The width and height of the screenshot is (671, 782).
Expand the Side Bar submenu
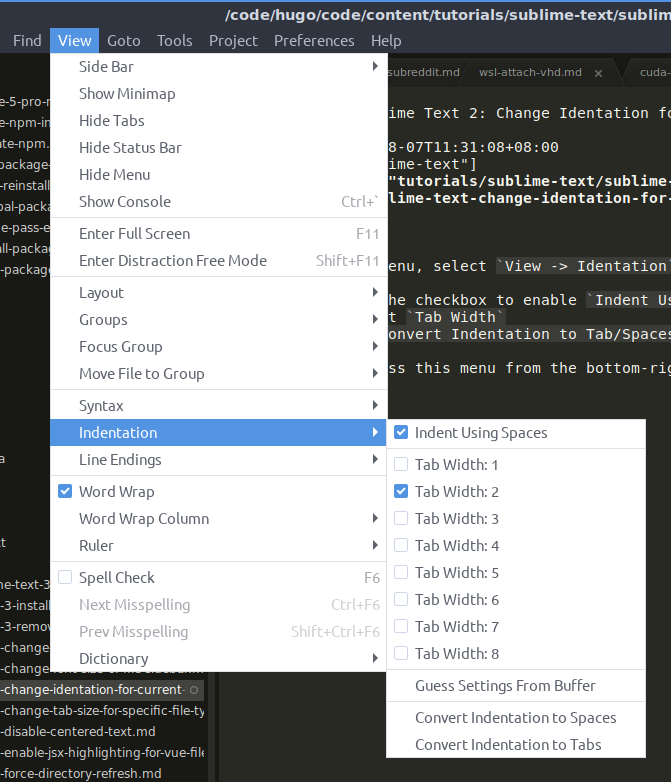click(219, 66)
